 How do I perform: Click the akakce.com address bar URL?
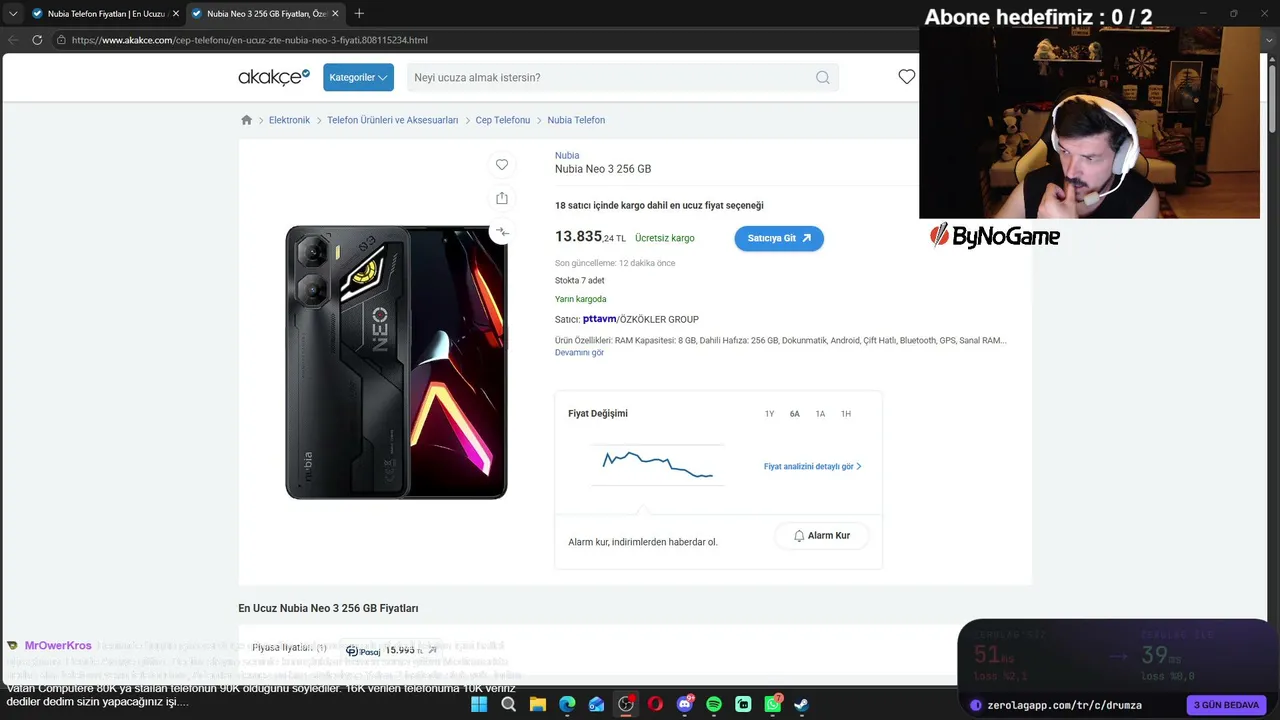click(250, 40)
